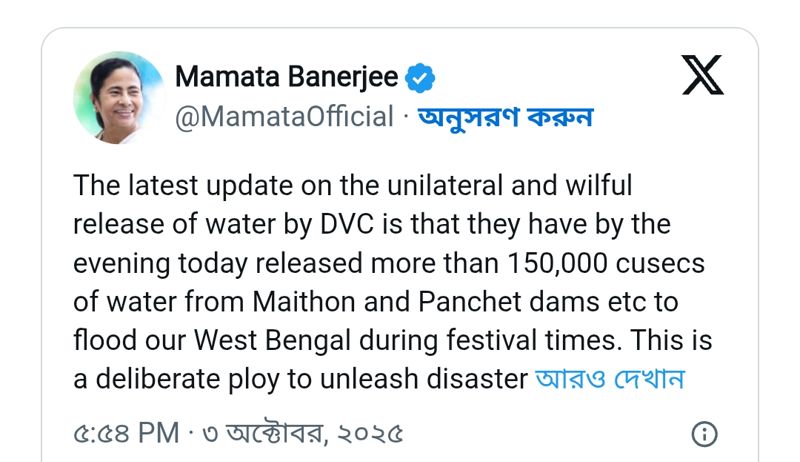Click the X logo on the tweet
This screenshot has height=462, width=800.
pos(702,75)
